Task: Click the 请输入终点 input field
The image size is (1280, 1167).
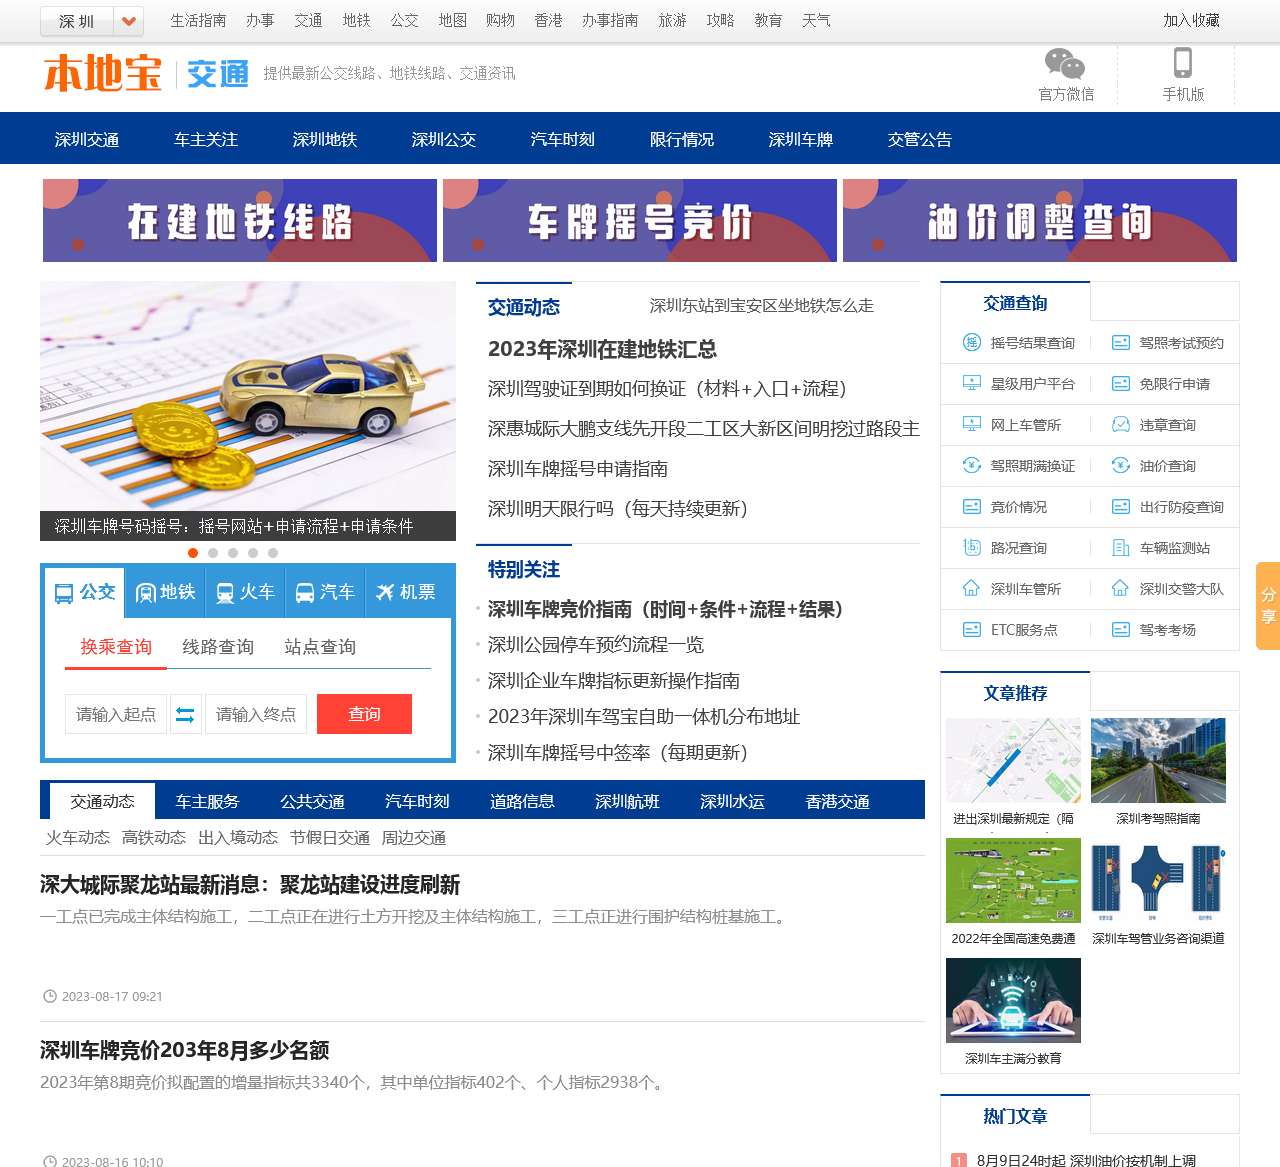Action: tap(256, 714)
